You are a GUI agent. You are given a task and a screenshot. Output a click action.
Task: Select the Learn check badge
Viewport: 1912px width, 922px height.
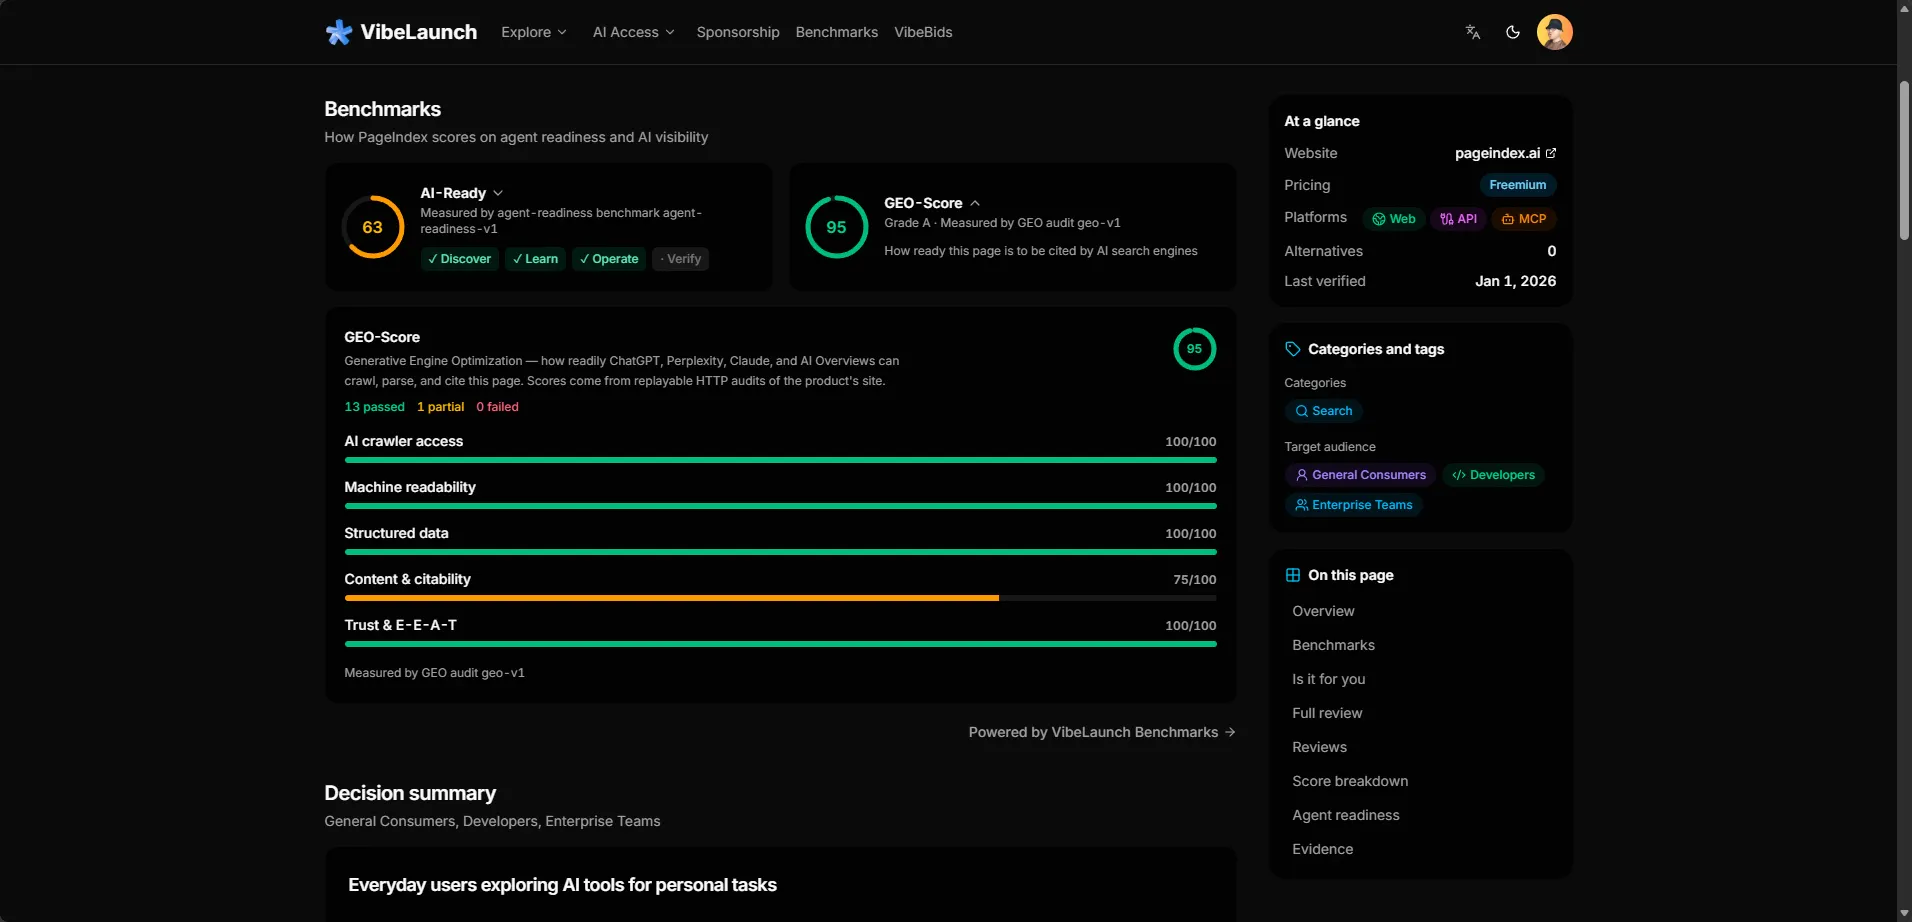(x=535, y=259)
